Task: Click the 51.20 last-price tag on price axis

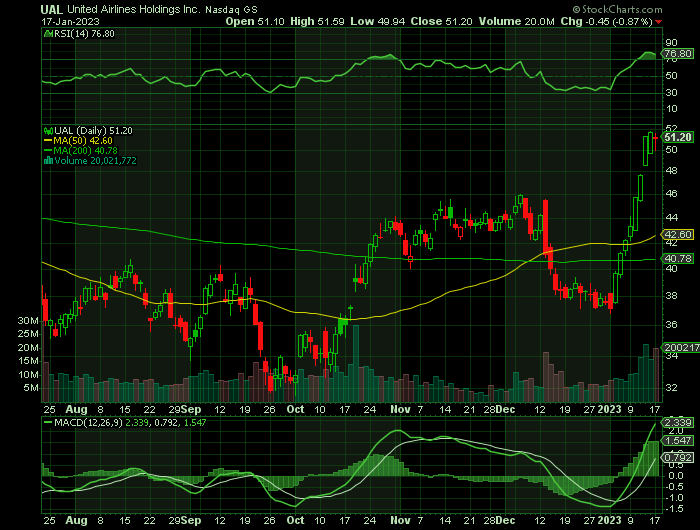Action: pos(678,138)
